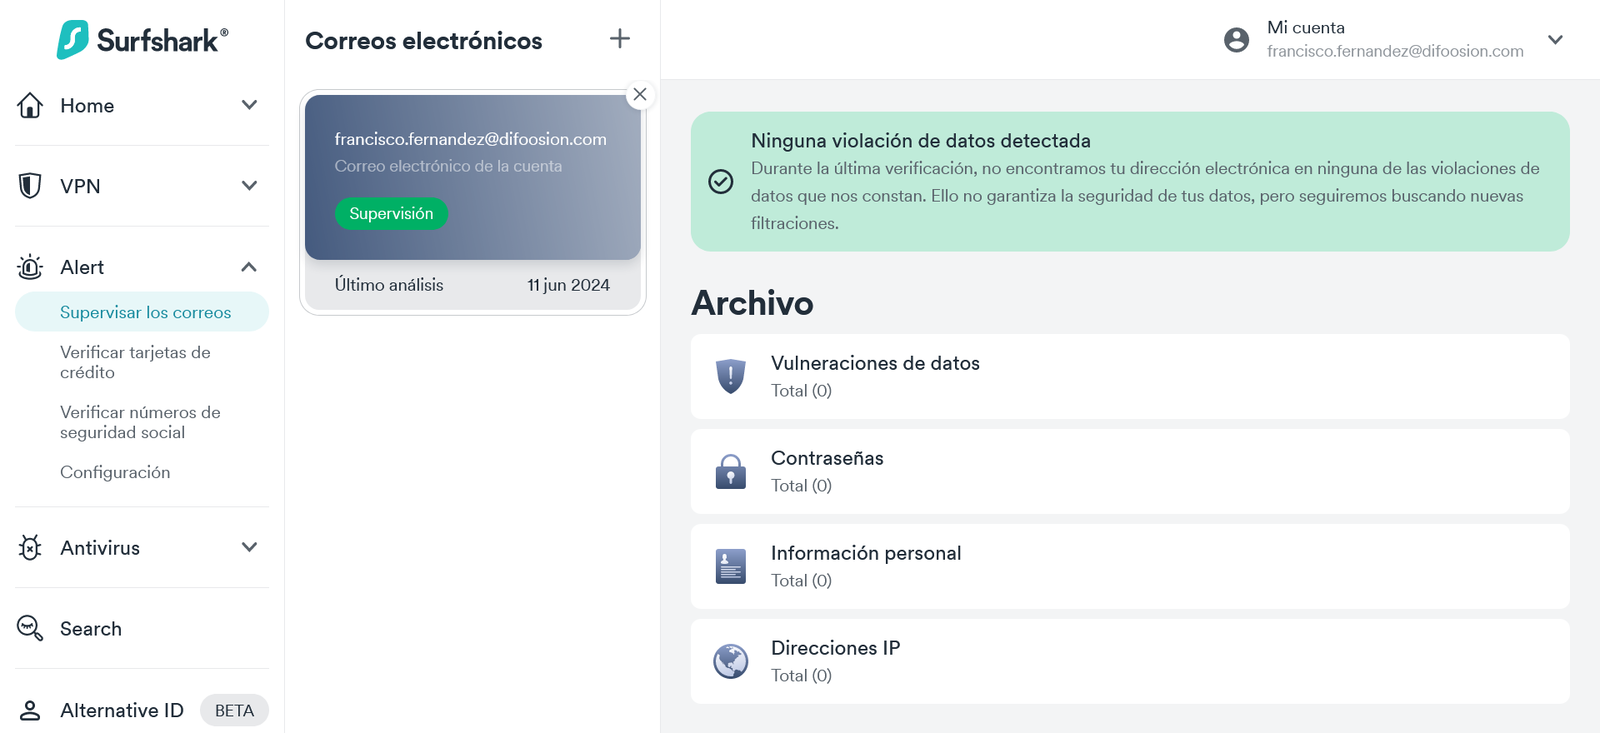Click the Correos electrónicos heading
The image size is (1600, 733).
[x=424, y=41]
